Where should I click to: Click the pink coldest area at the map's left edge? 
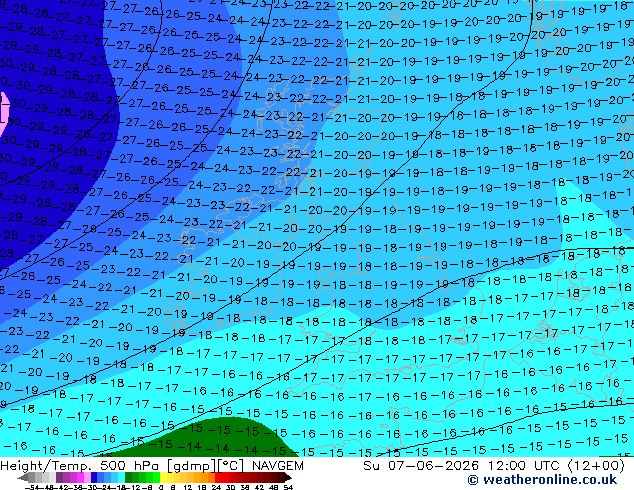pyautogui.click(x=2, y=114)
